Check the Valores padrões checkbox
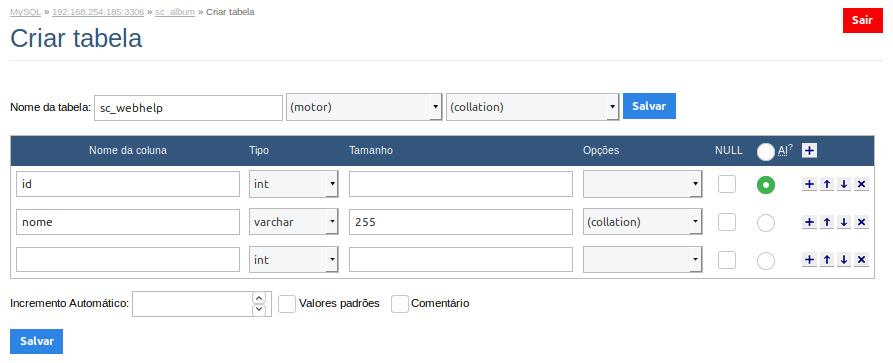Image resolution: width=893 pixels, height=363 pixels. tap(287, 304)
